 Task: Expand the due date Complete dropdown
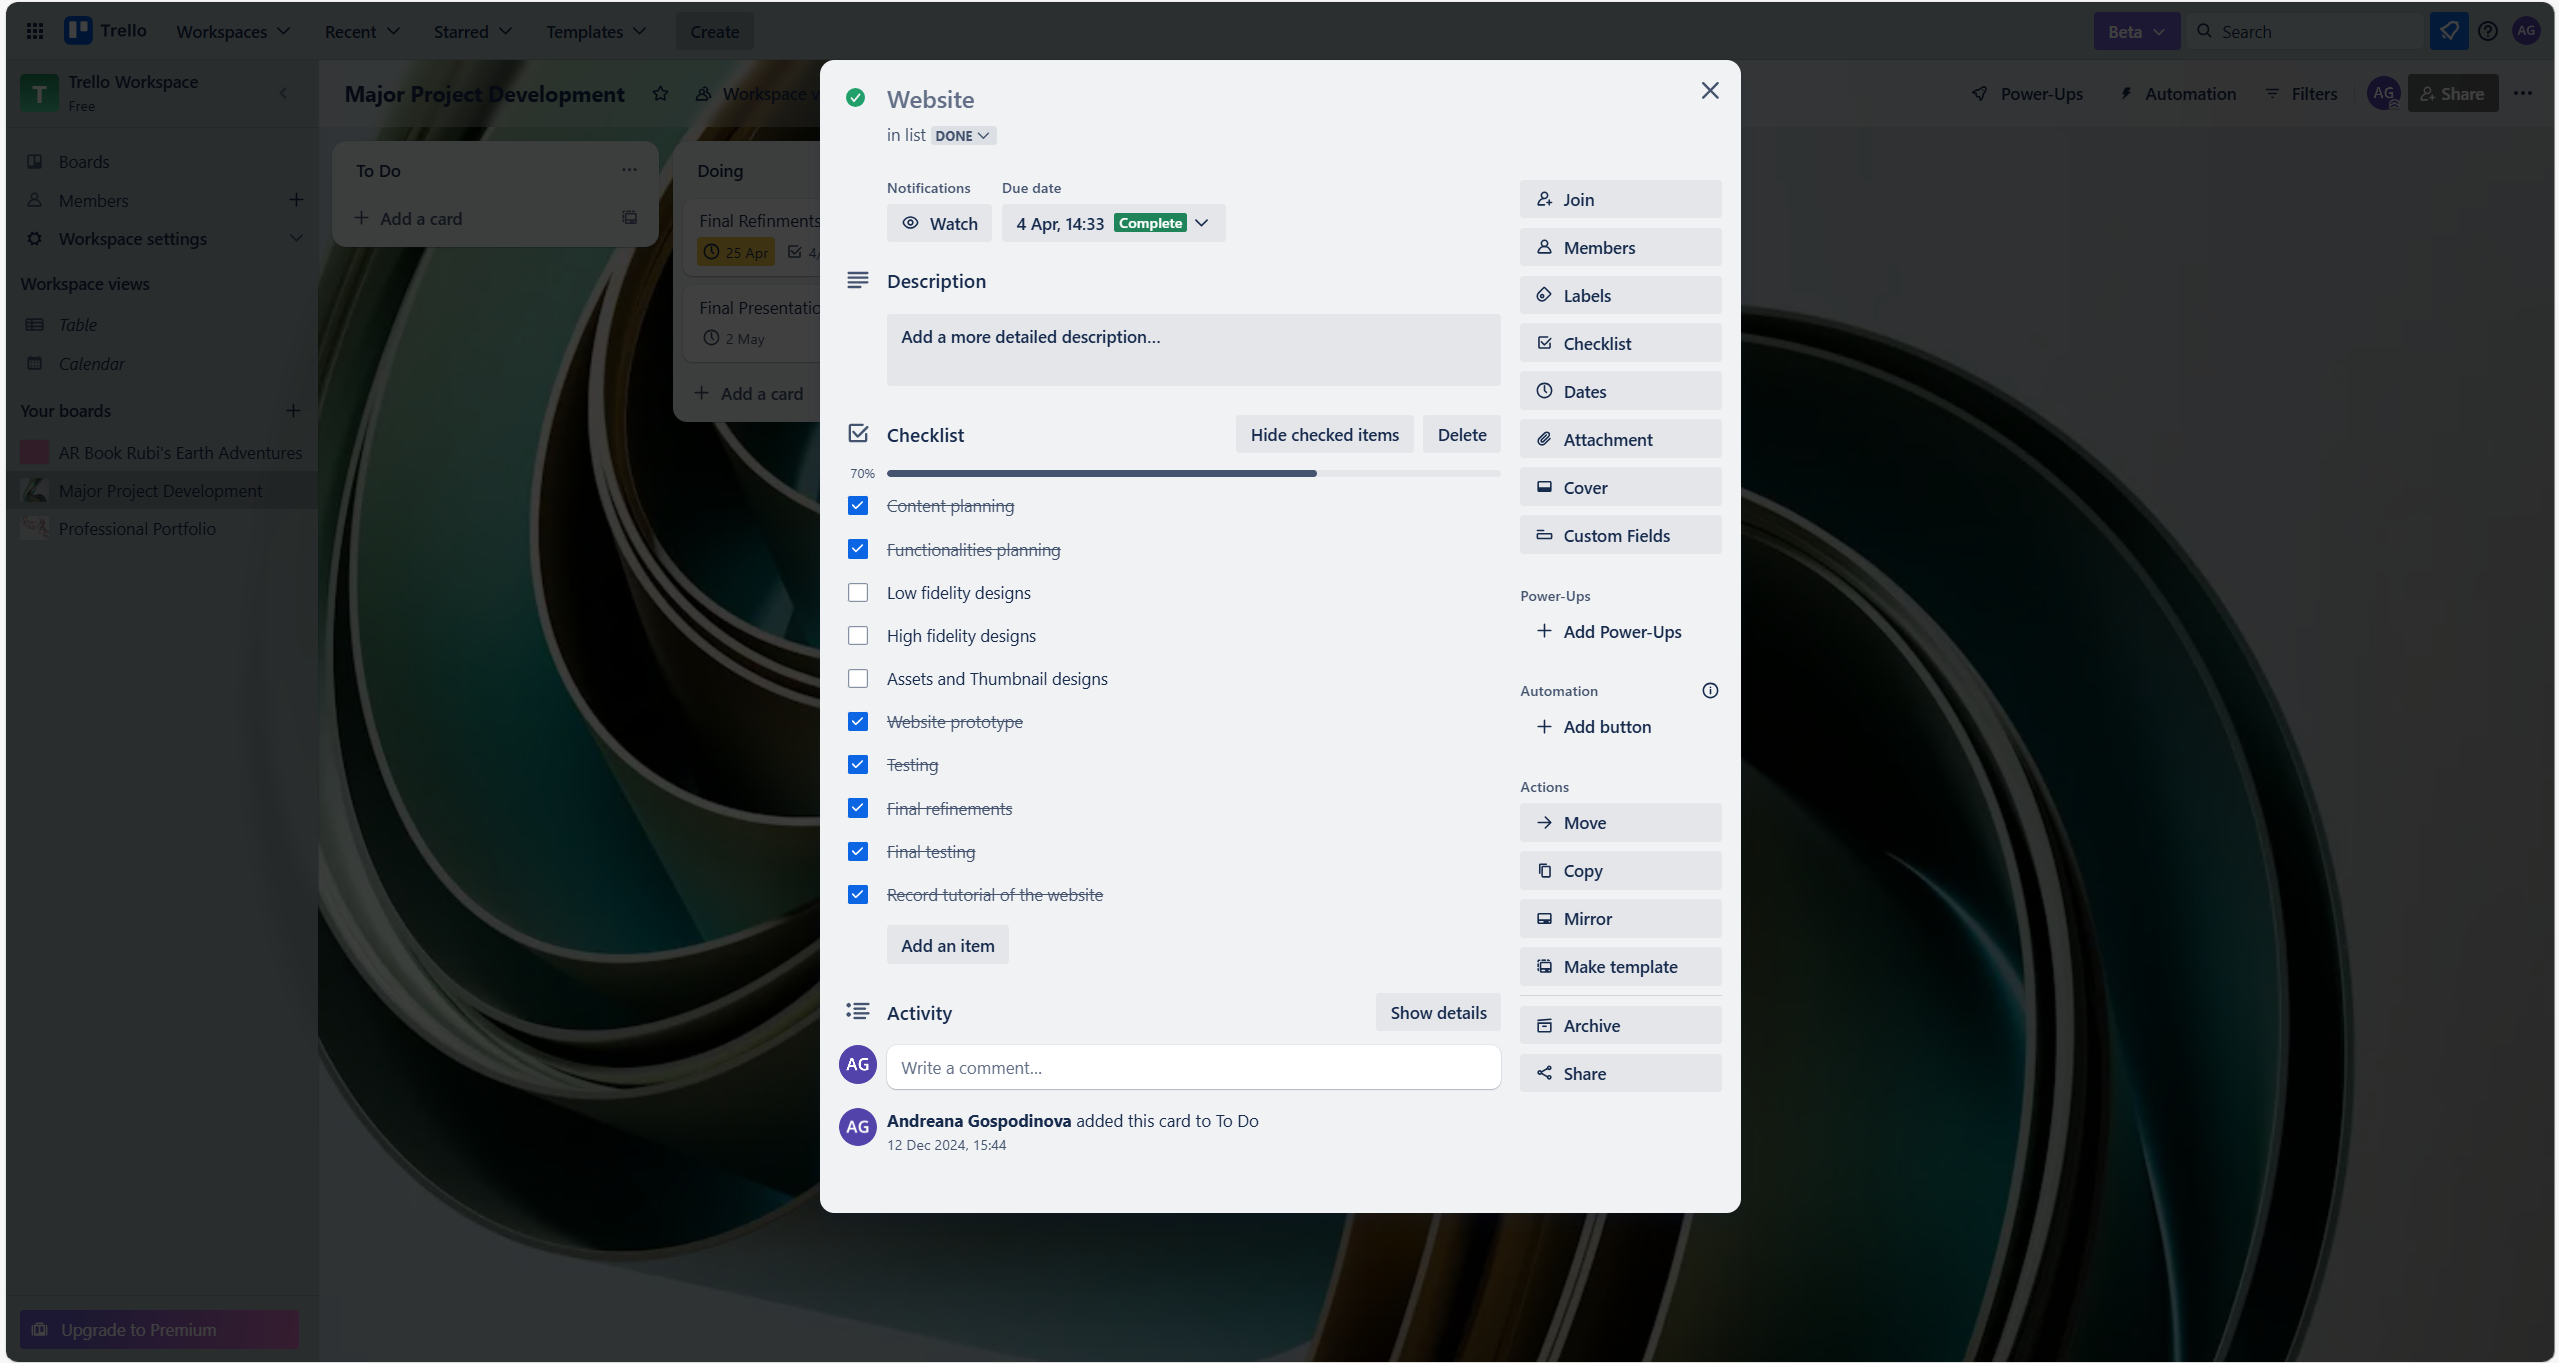coord(1202,224)
